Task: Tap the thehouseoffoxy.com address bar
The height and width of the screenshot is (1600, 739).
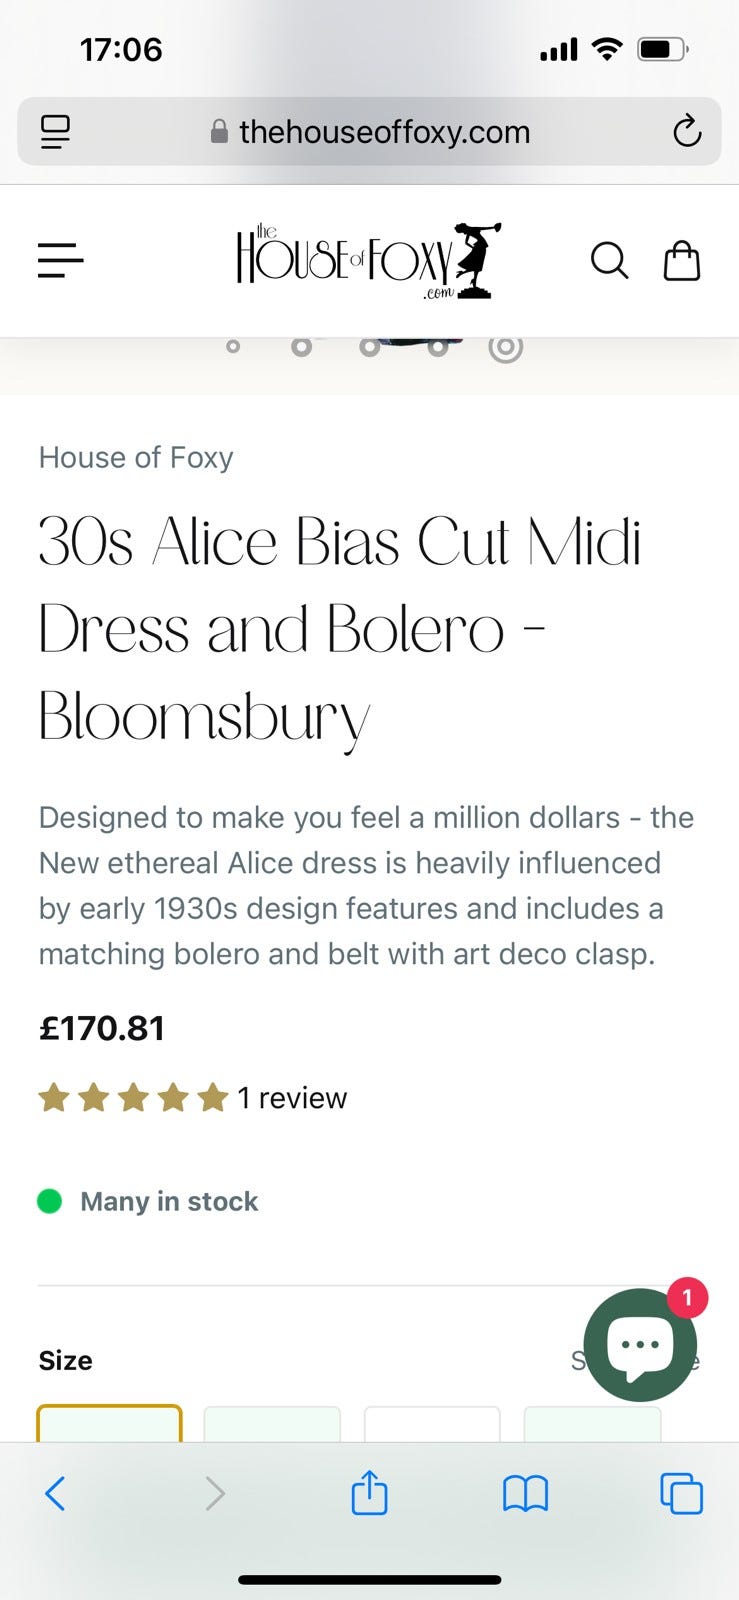Action: pos(384,131)
